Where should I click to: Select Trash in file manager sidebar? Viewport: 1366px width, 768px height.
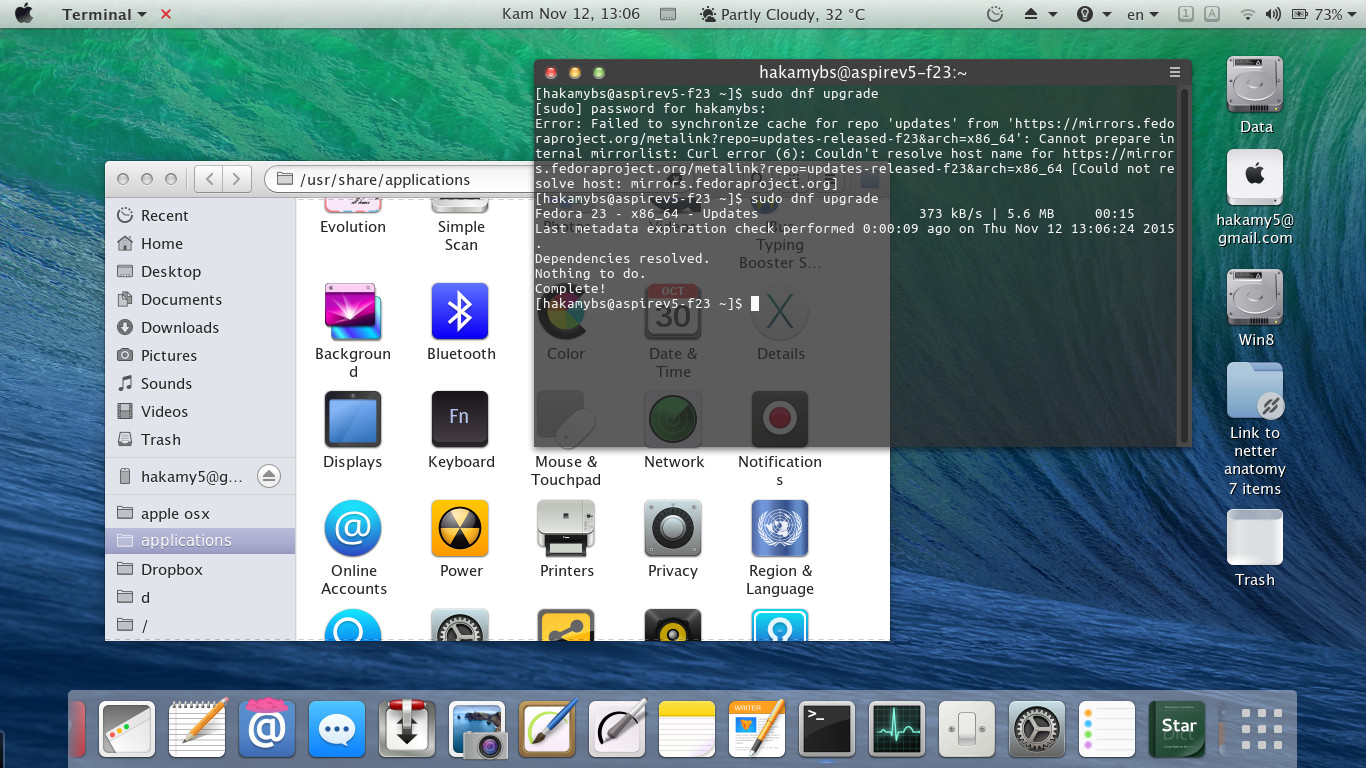200,439
